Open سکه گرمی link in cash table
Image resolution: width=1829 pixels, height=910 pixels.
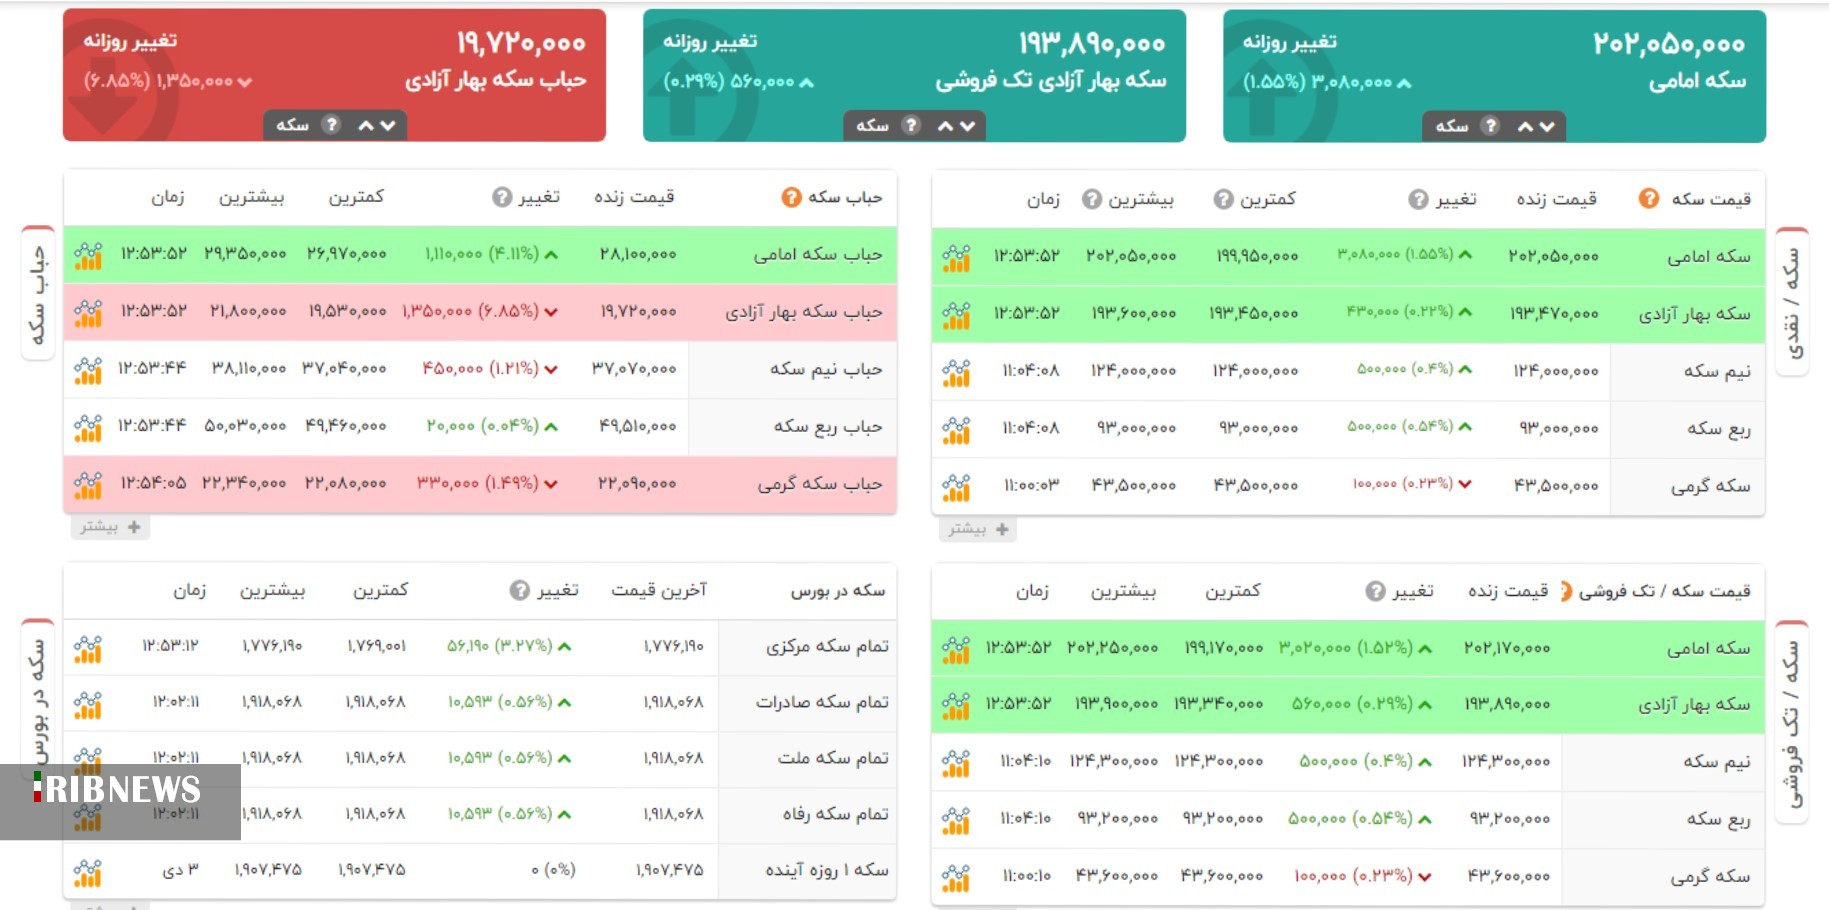click(1710, 486)
